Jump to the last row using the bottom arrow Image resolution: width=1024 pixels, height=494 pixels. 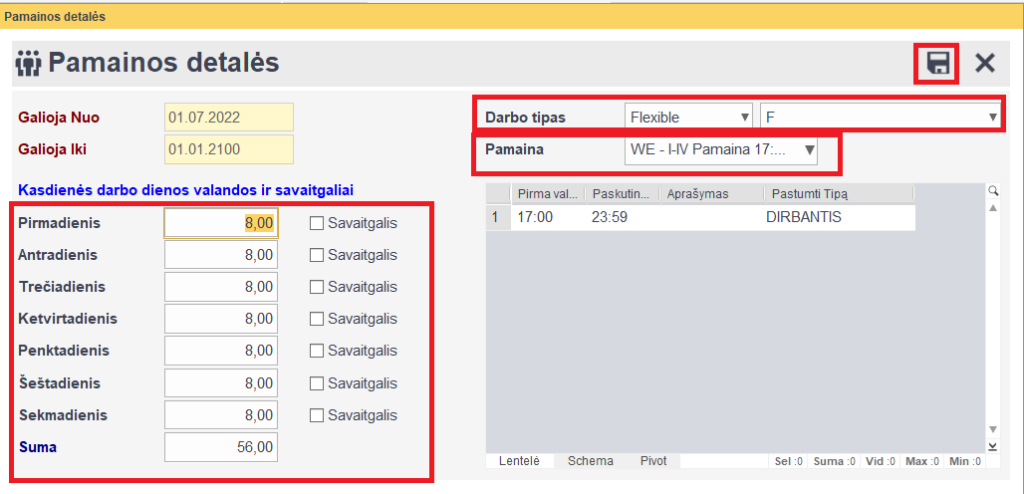[x=992, y=446]
